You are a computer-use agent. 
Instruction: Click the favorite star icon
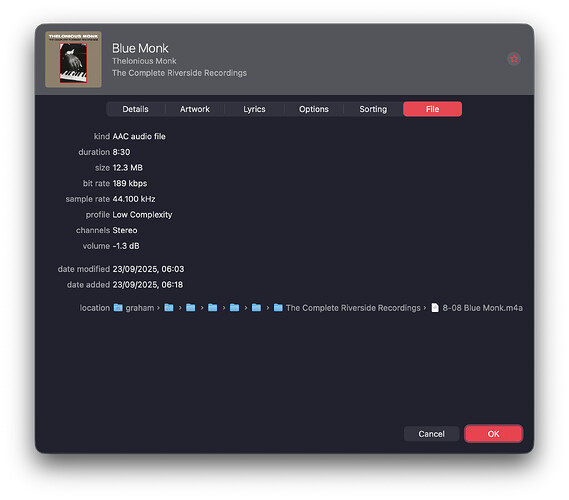[514, 59]
